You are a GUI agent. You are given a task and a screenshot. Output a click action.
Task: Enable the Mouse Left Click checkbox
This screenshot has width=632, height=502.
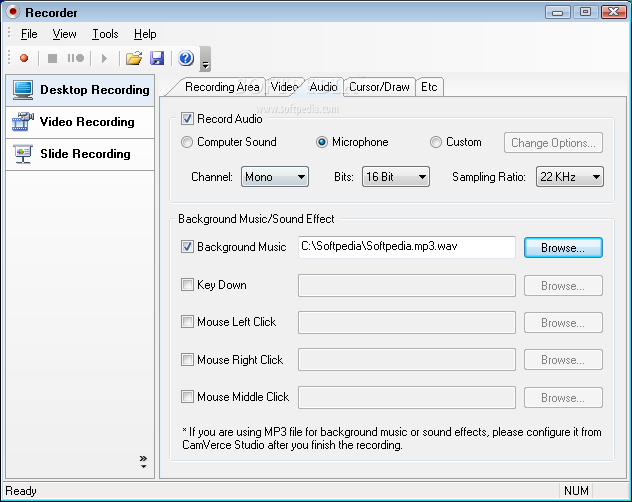[187, 322]
